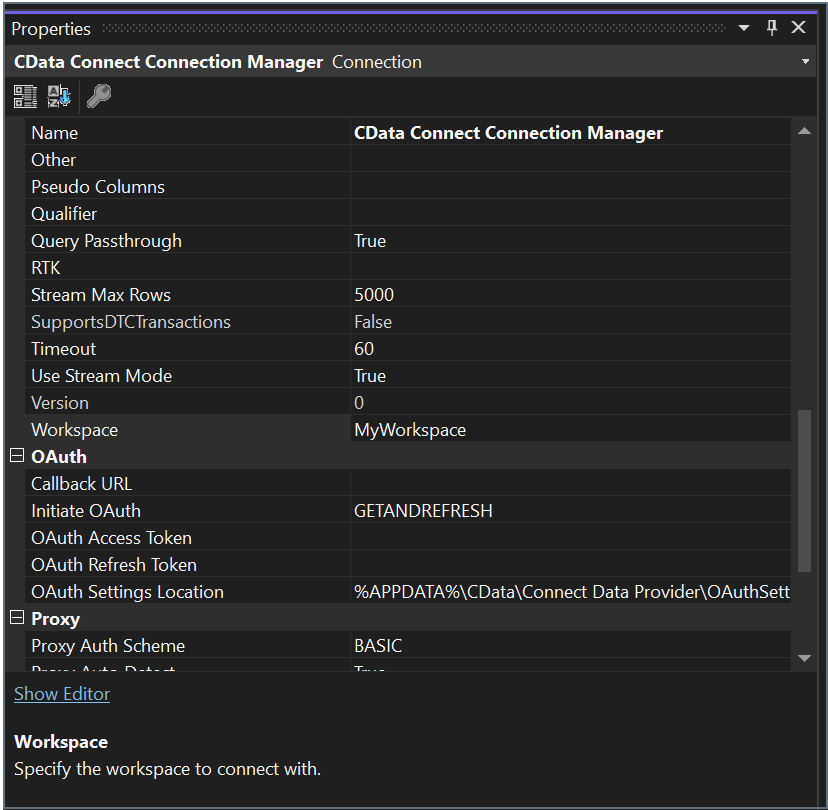Click the scrollbar down arrow
The width and height of the screenshot is (828, 810).
pyautogui.click(x=805, y=657)
